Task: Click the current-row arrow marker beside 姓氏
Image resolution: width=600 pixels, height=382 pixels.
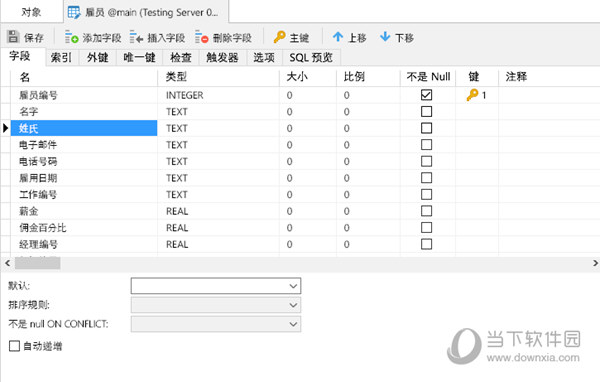Action: click(x=5, y=128)
